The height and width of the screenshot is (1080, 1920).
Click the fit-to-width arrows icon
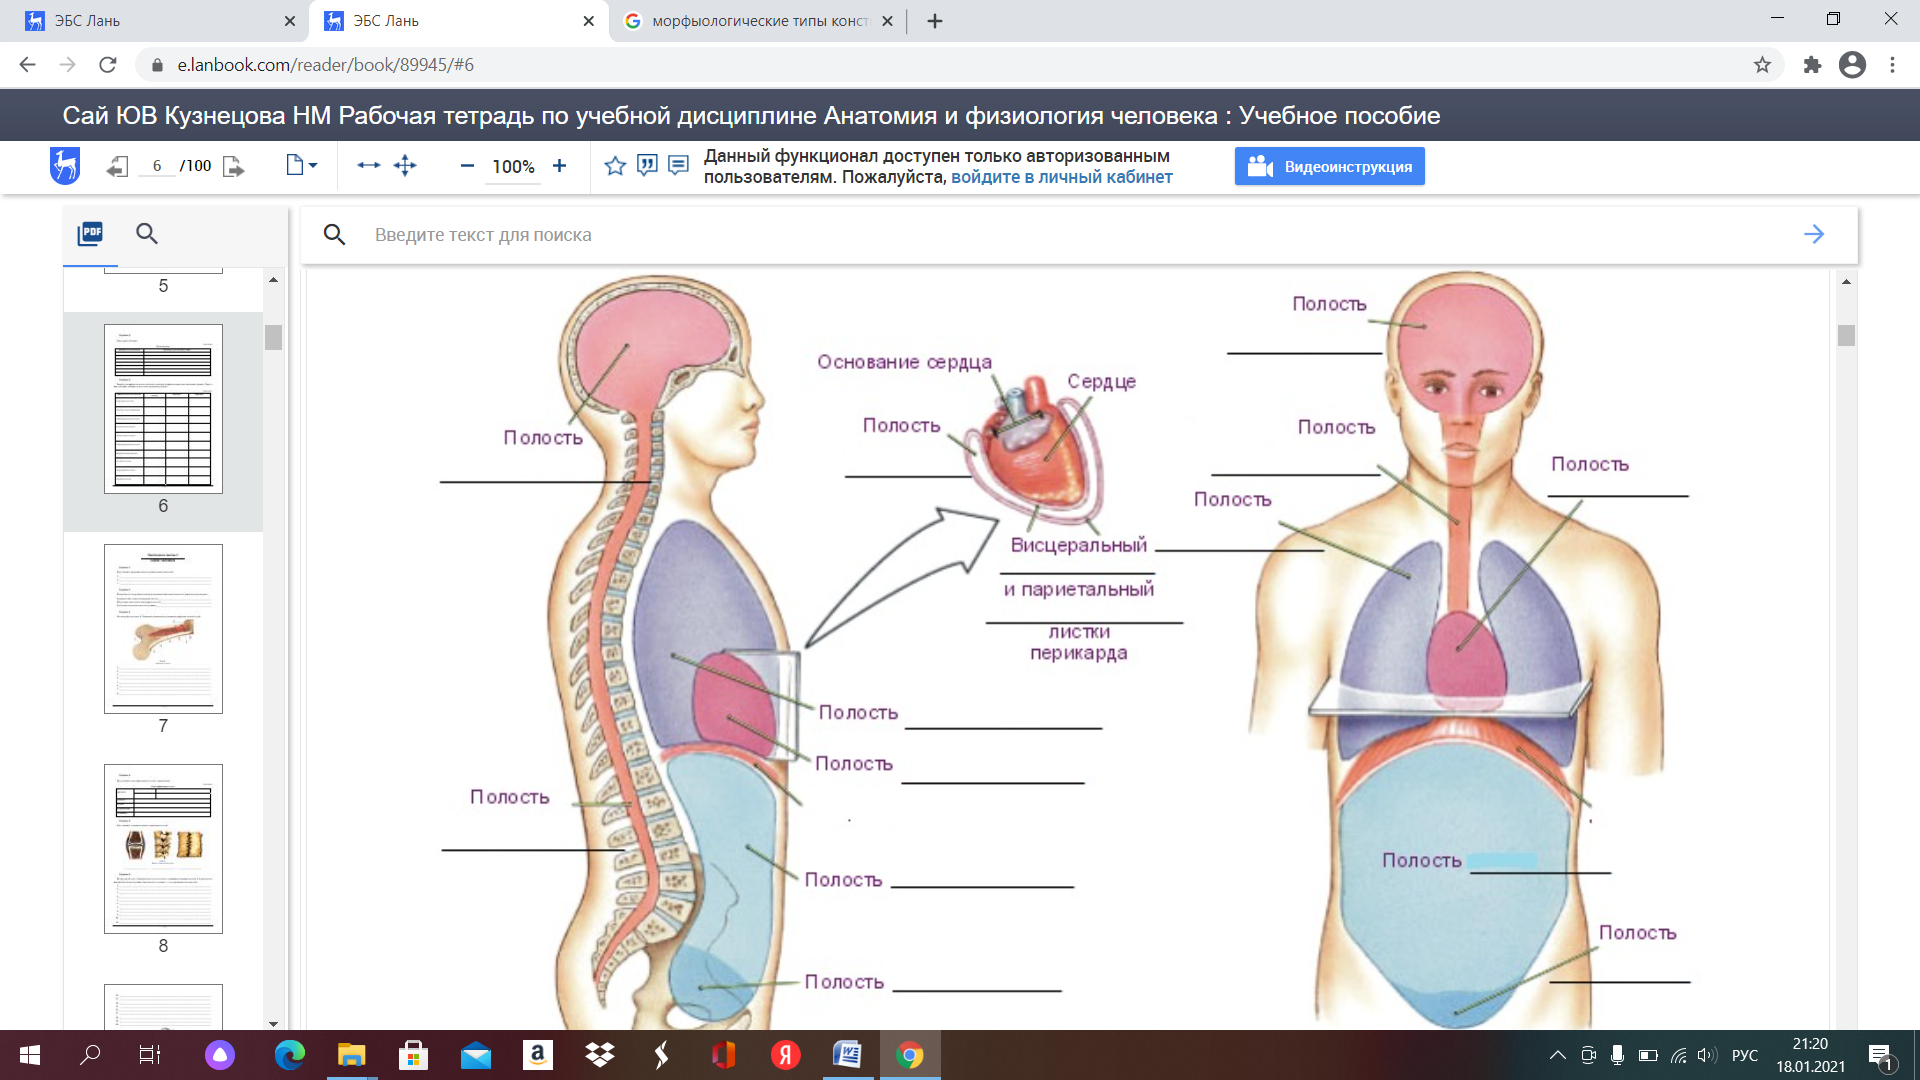click(369, 165)
